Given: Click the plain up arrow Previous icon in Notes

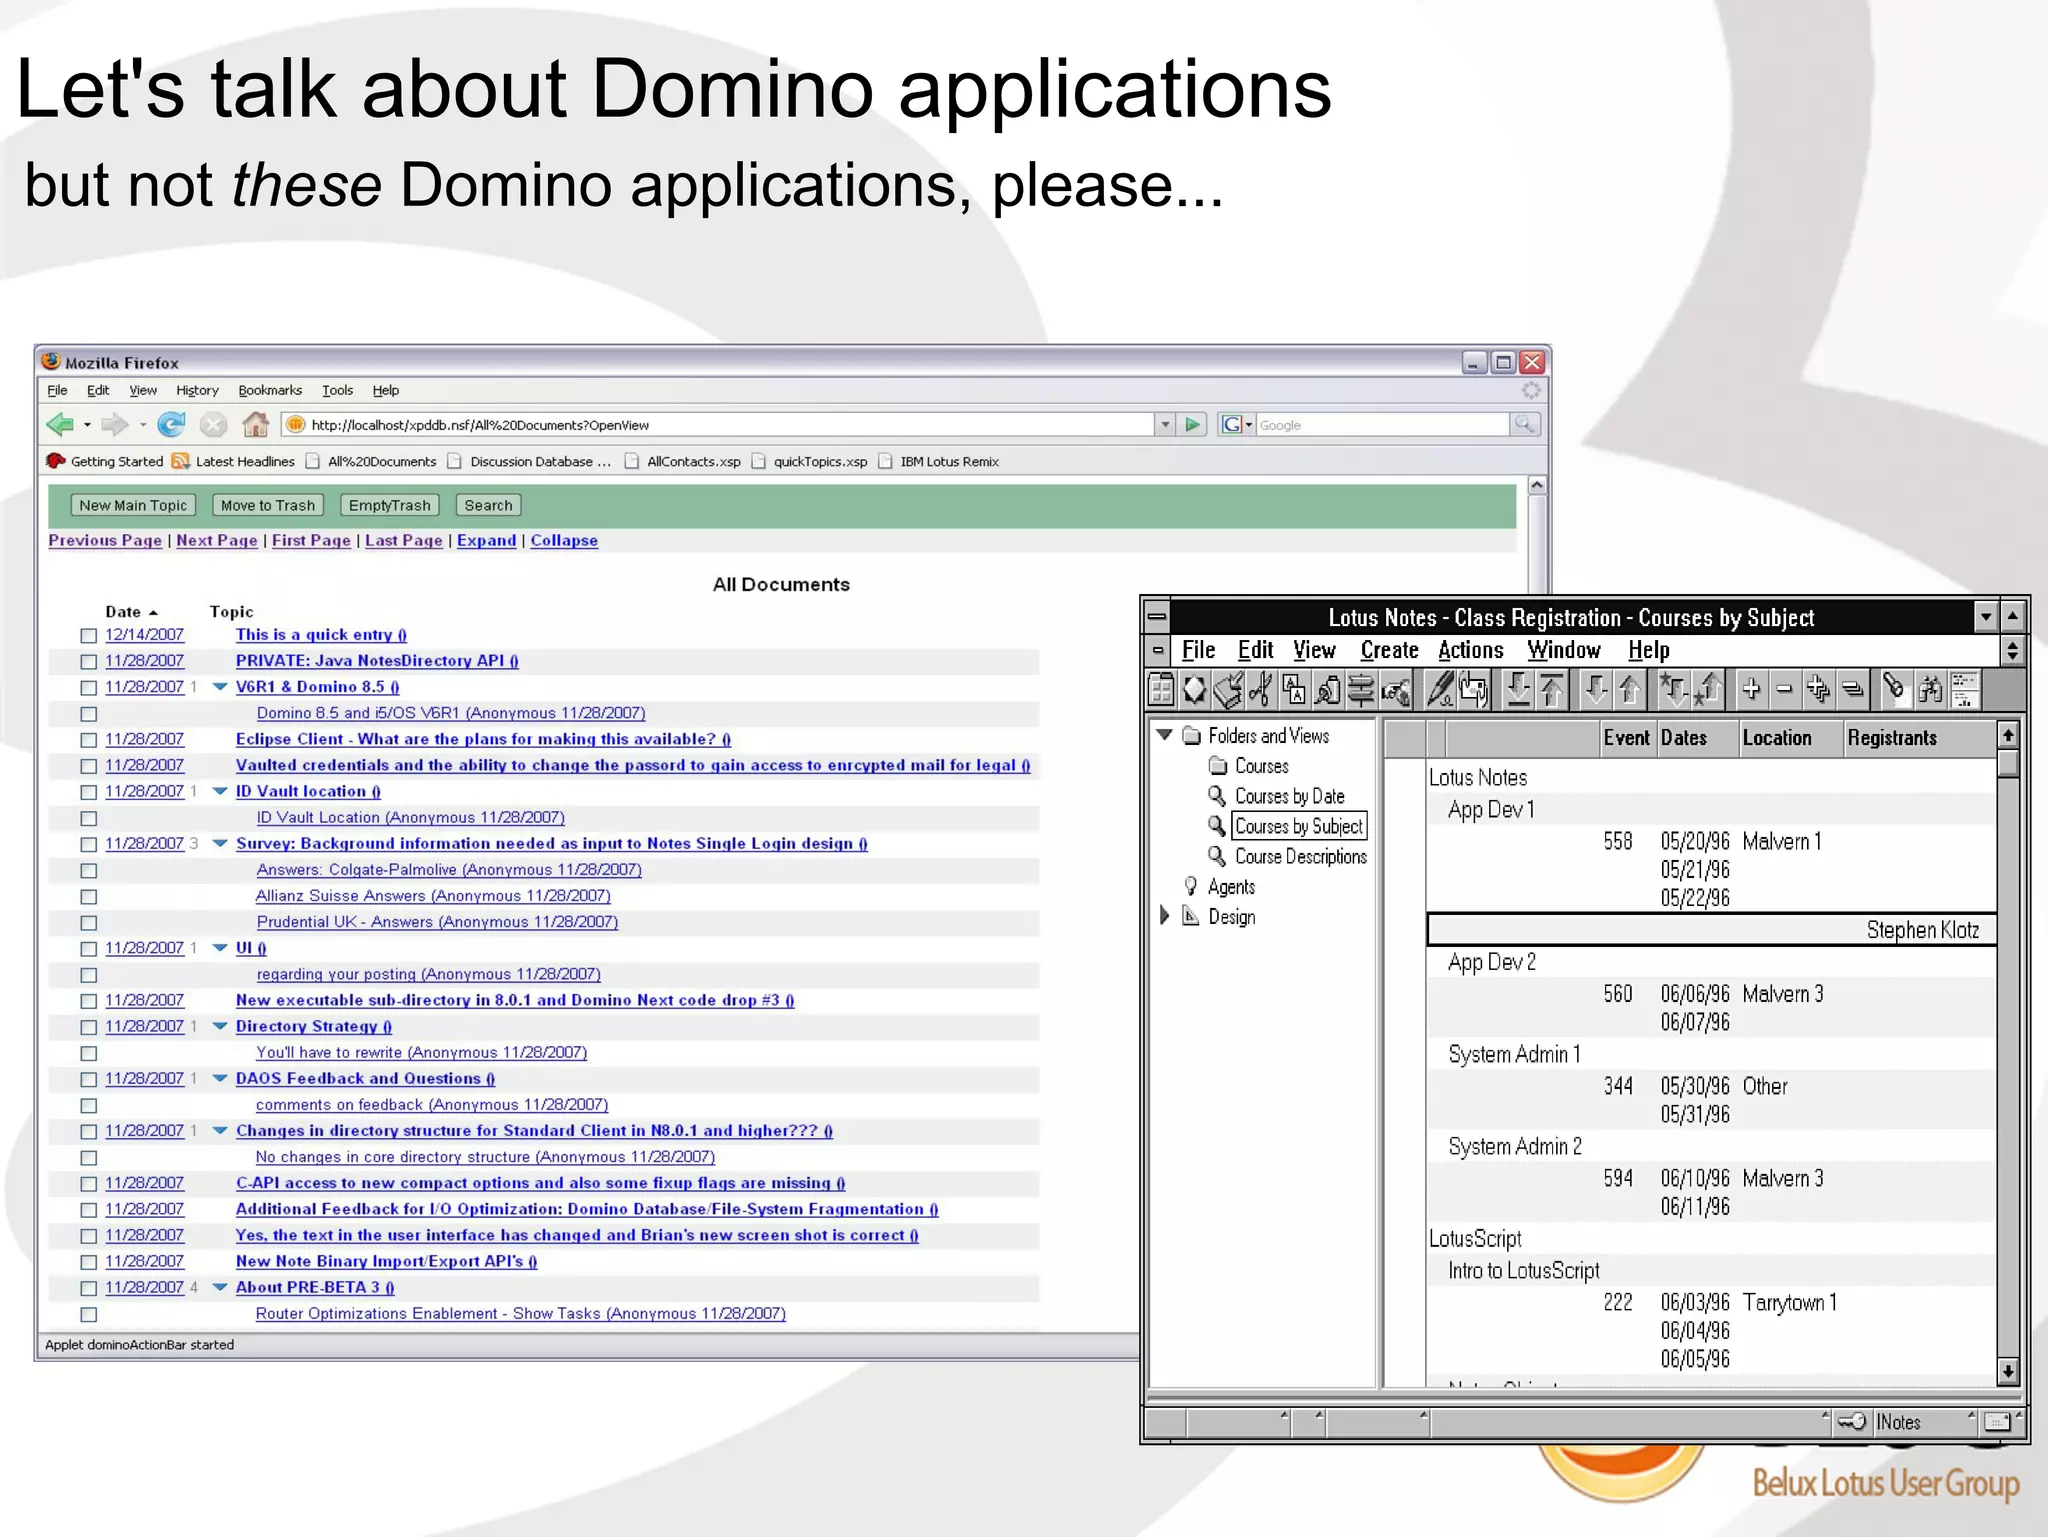Looking at the screenshot, I should pyautogui.click(x=1630, y=690).
